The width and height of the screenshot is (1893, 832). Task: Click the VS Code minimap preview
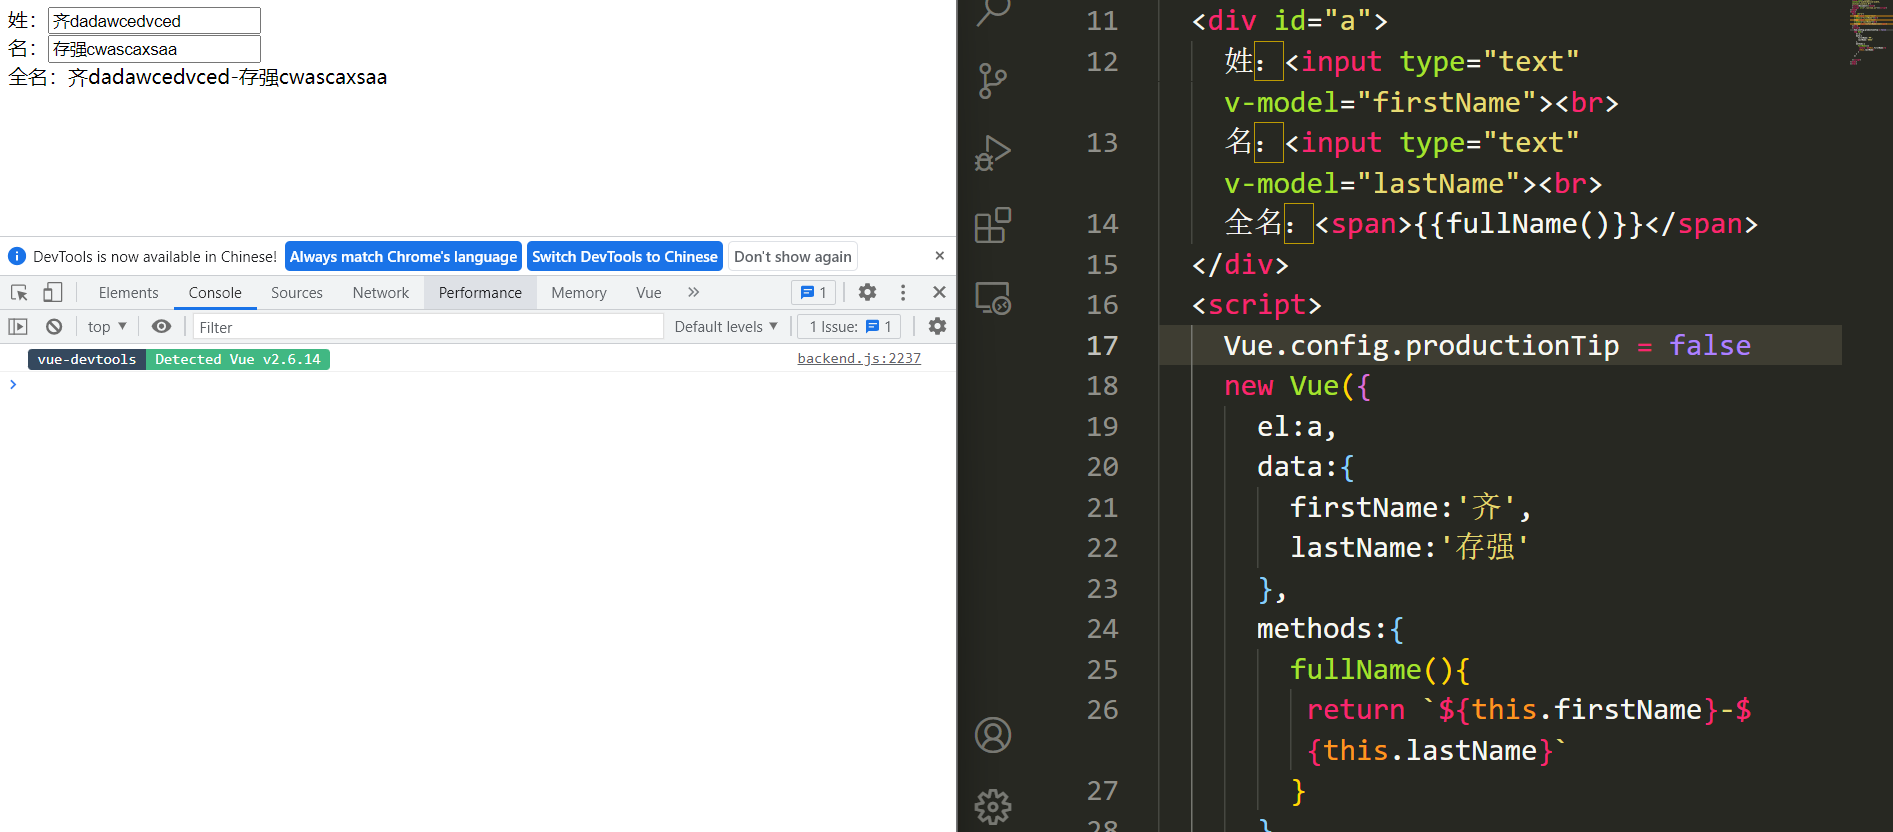coord(1868,32)
